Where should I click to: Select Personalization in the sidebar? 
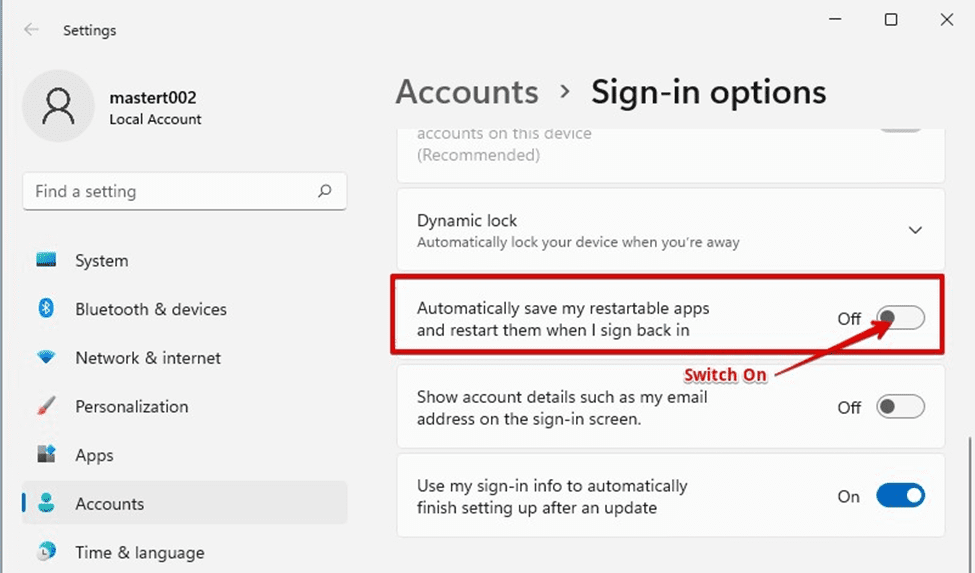click(x=131, y=406)
